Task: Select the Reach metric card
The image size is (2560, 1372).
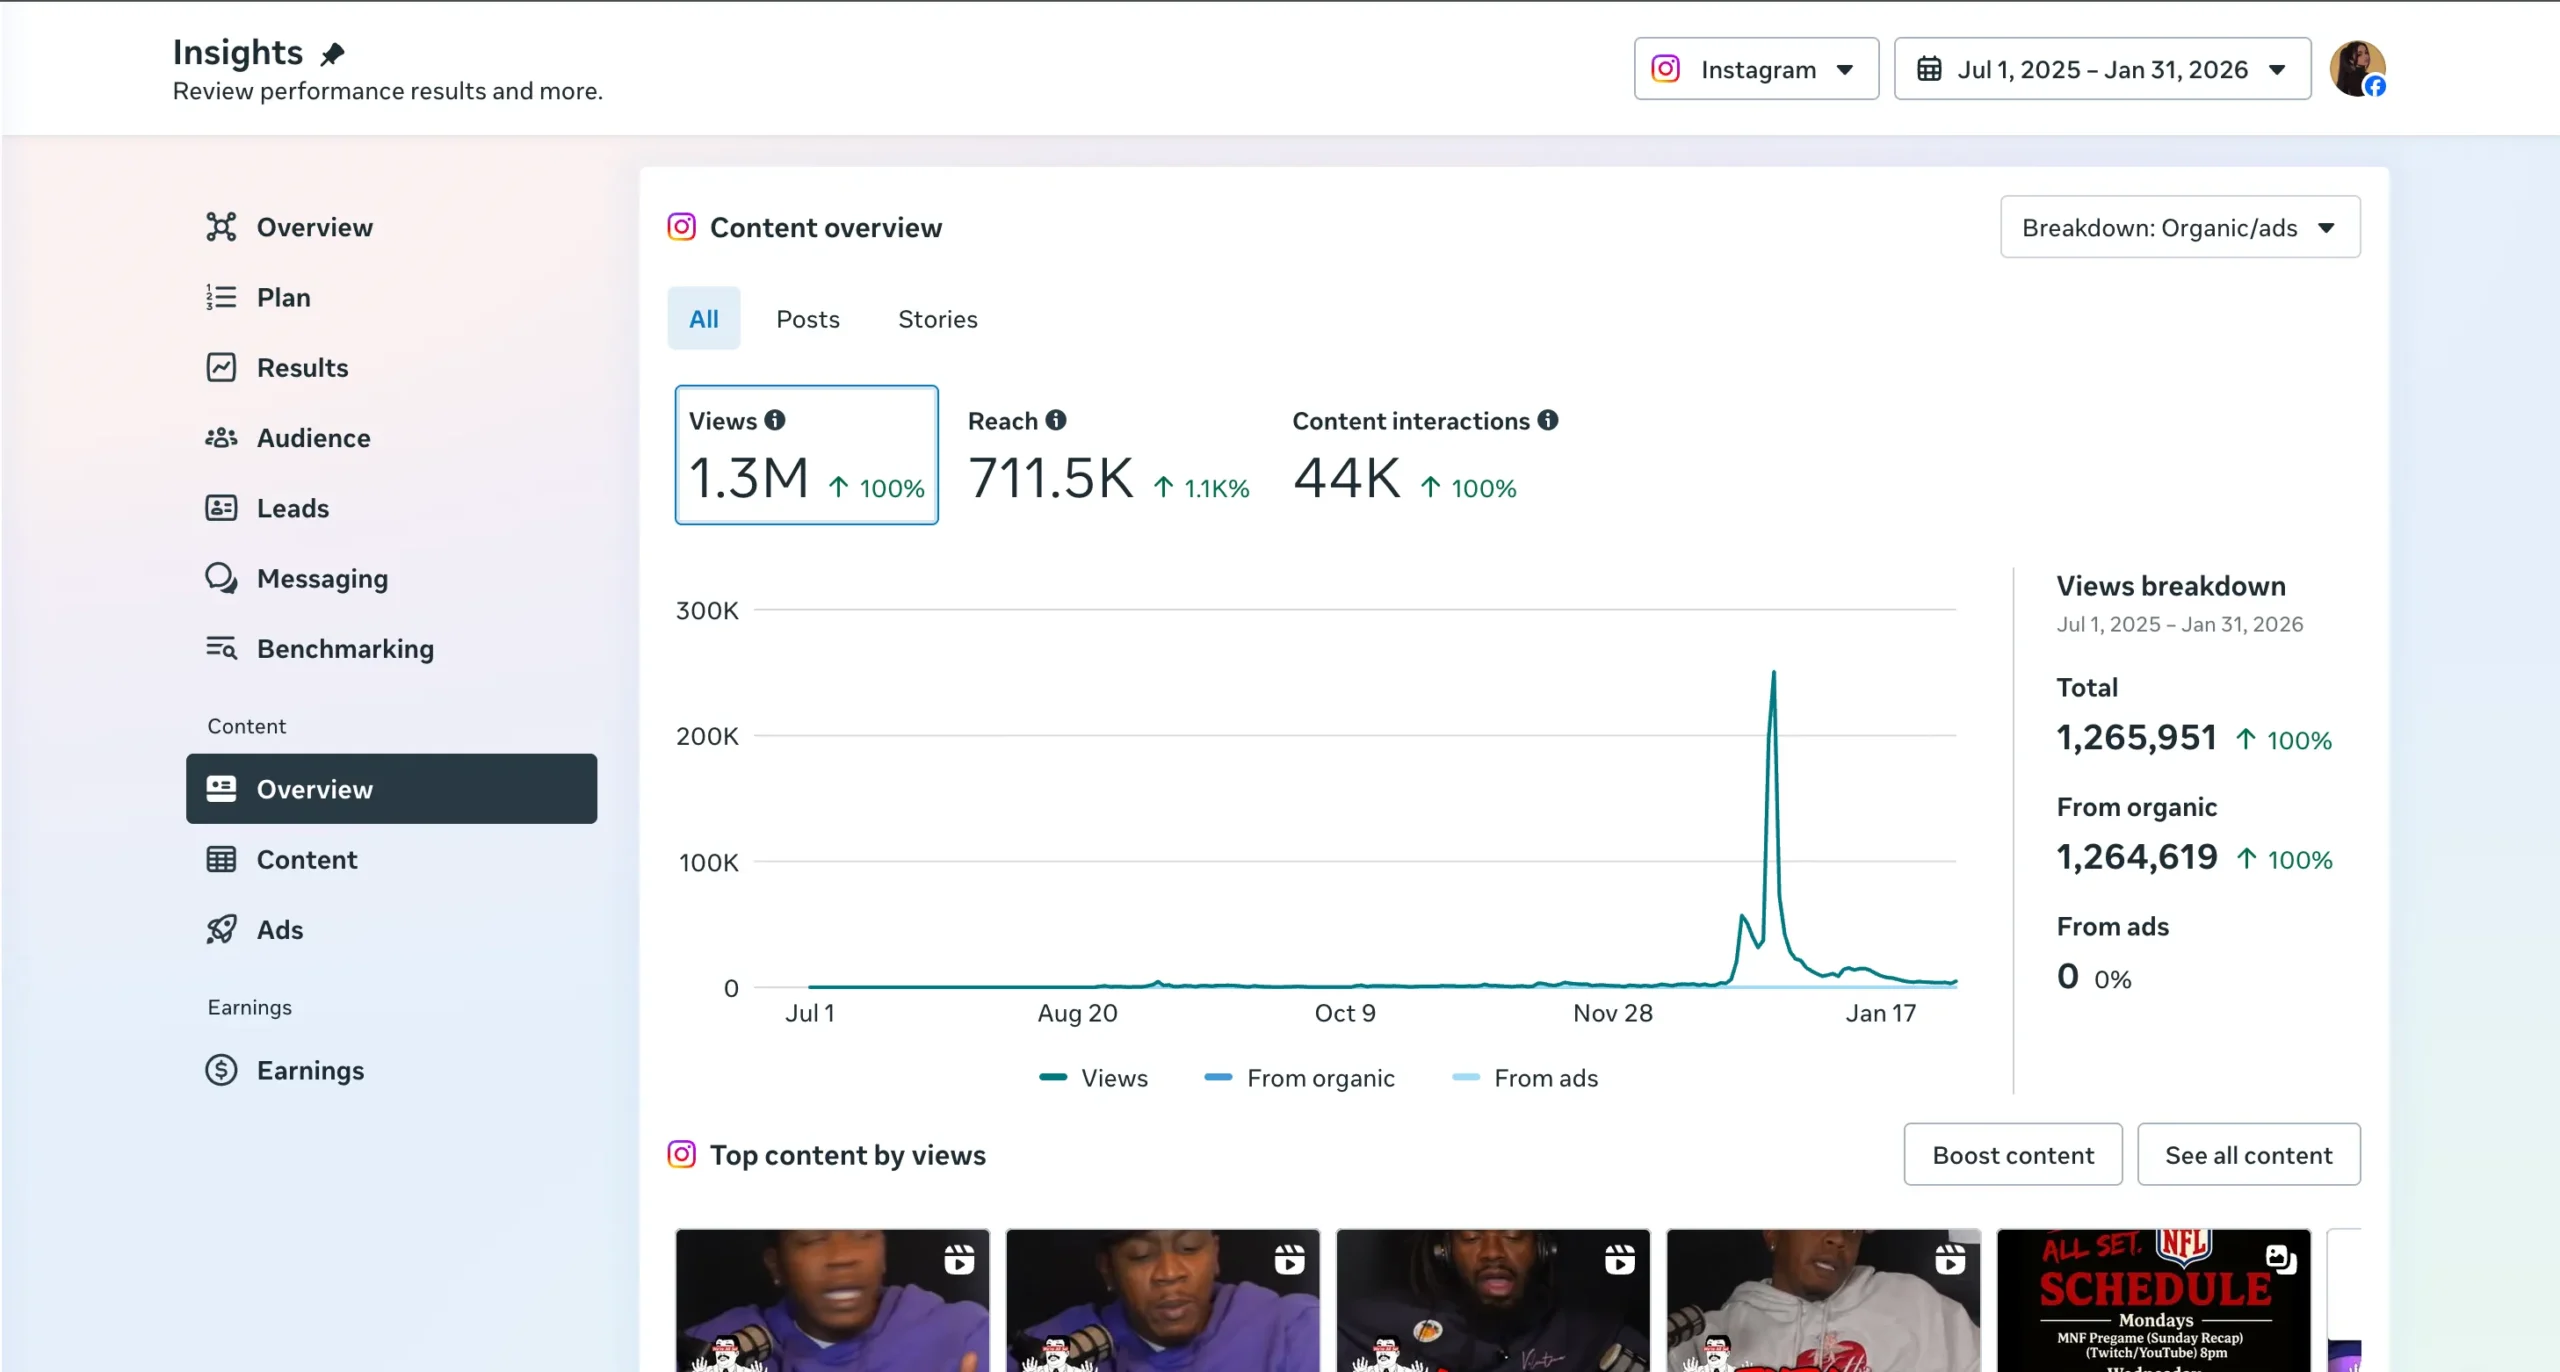Action: [x=1108, y=455]
